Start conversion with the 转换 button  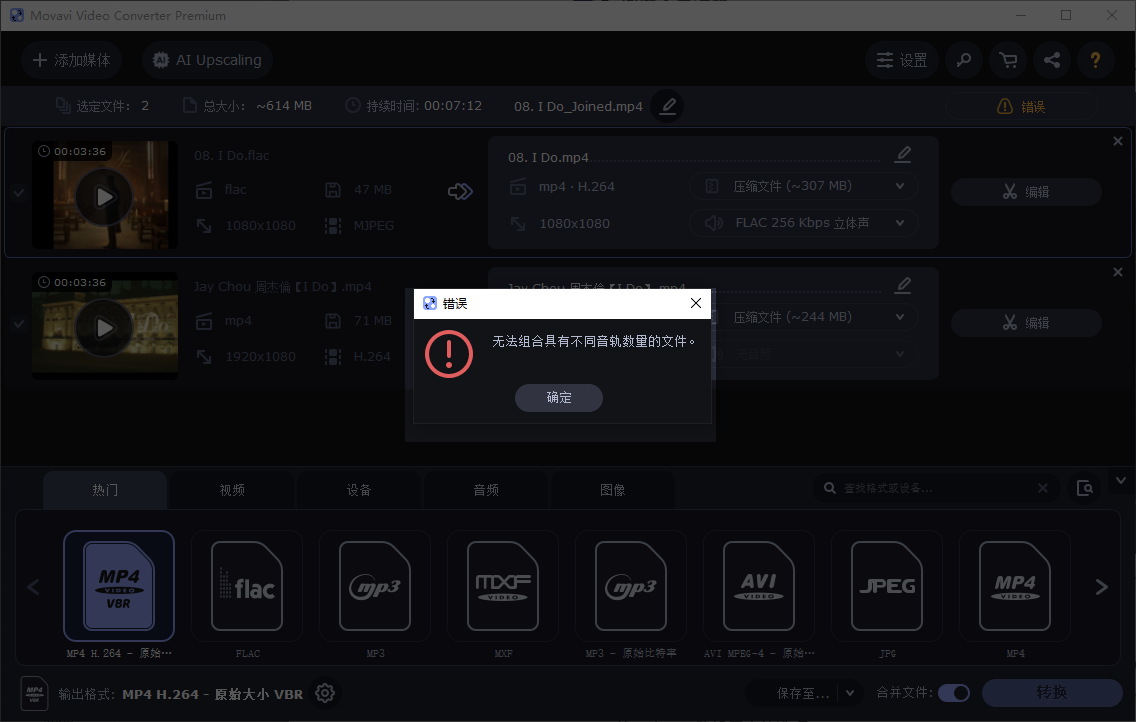pos(1052,692)
